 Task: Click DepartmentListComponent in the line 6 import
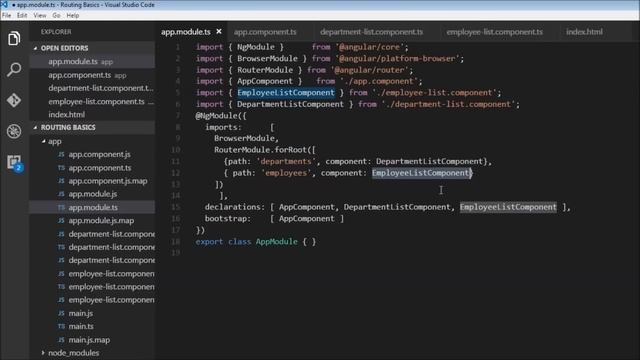point(290,104)
